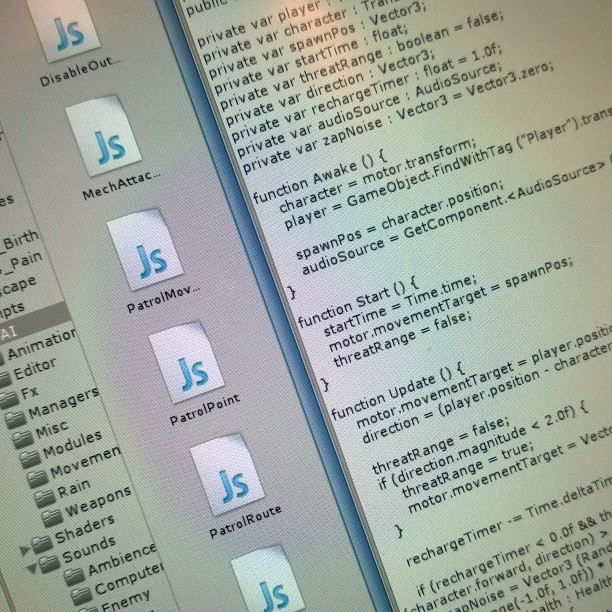Select the tree row ending in 'ipts'
The width and height of the screenshot is (612, 612).
click(12, 309)
